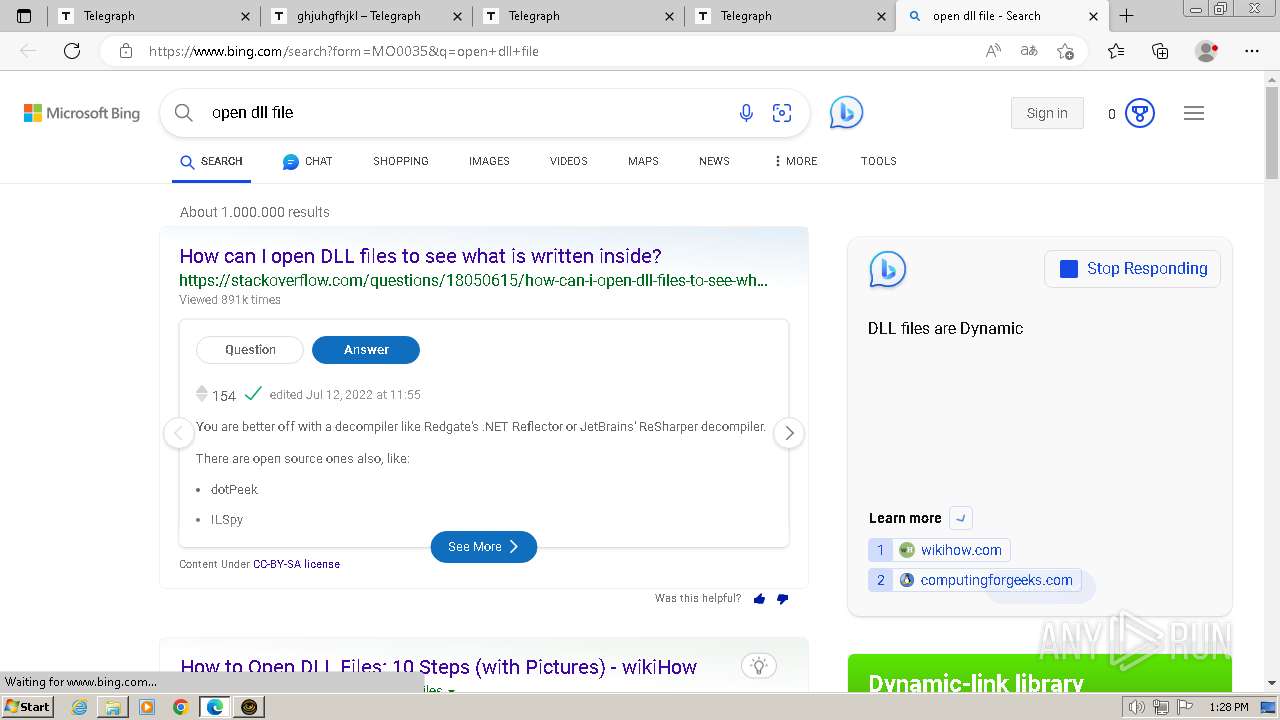The image size is (1280, 720).
Task: Open How to Open DLL Files wikiHow link
Action: coord(438,667)
